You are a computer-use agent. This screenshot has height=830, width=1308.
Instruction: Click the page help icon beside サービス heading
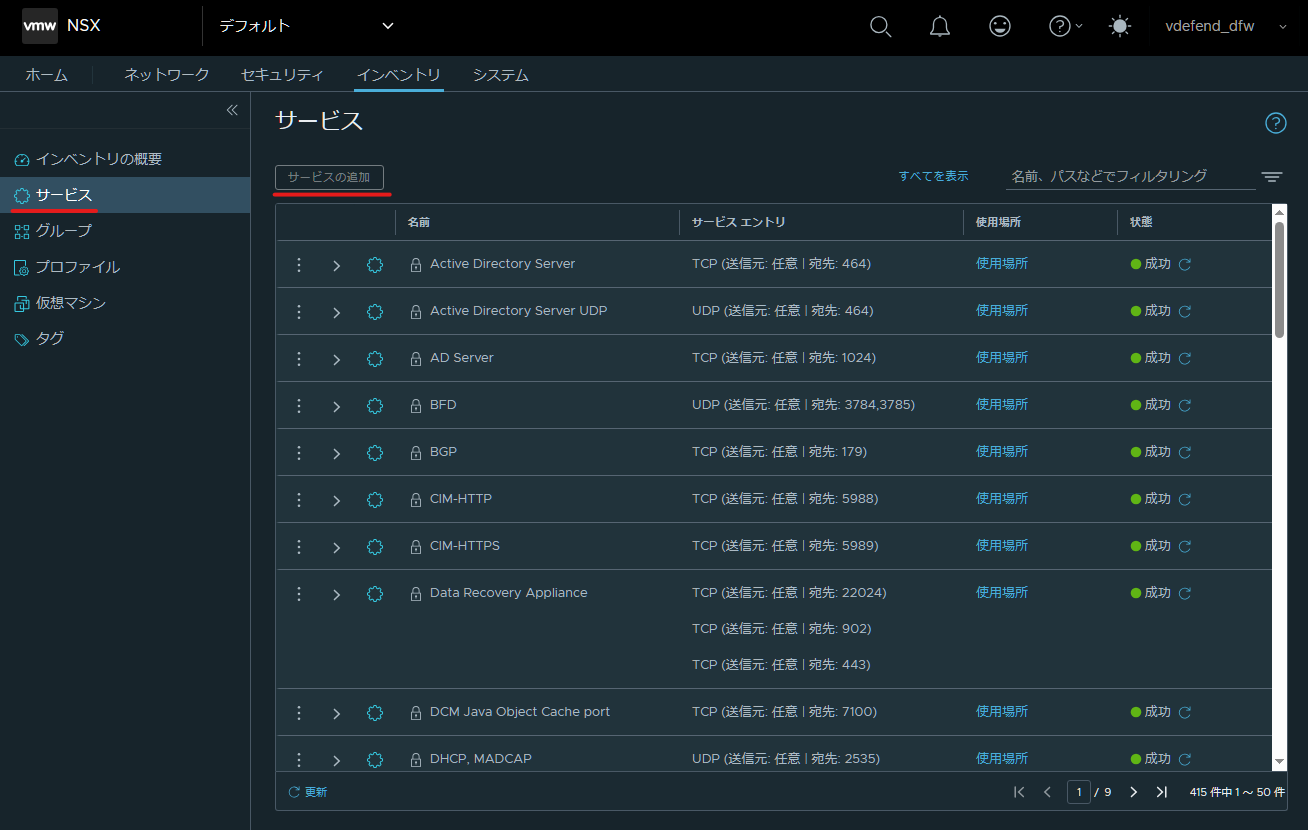1276,123
